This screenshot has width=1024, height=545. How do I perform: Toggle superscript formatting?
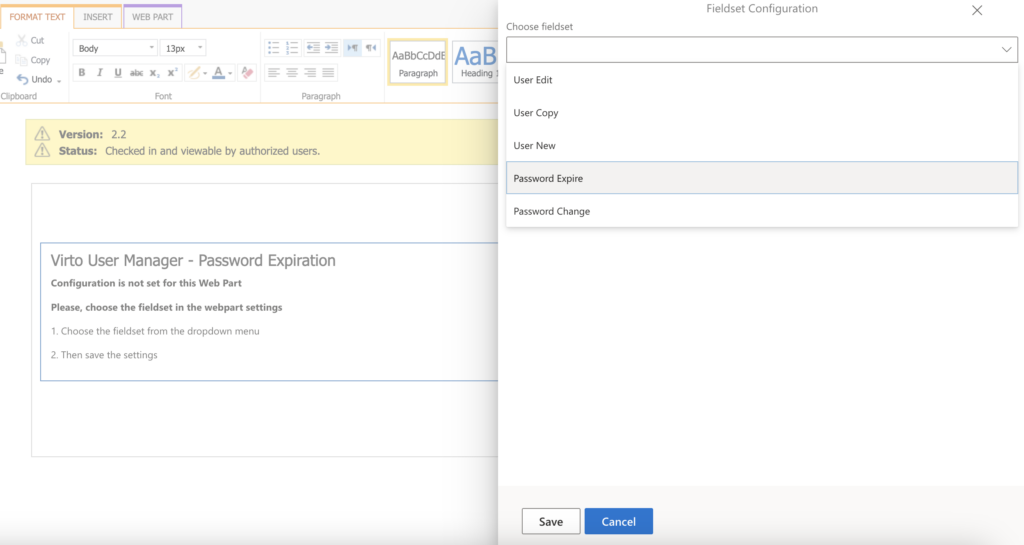click(x=173, y=73)
